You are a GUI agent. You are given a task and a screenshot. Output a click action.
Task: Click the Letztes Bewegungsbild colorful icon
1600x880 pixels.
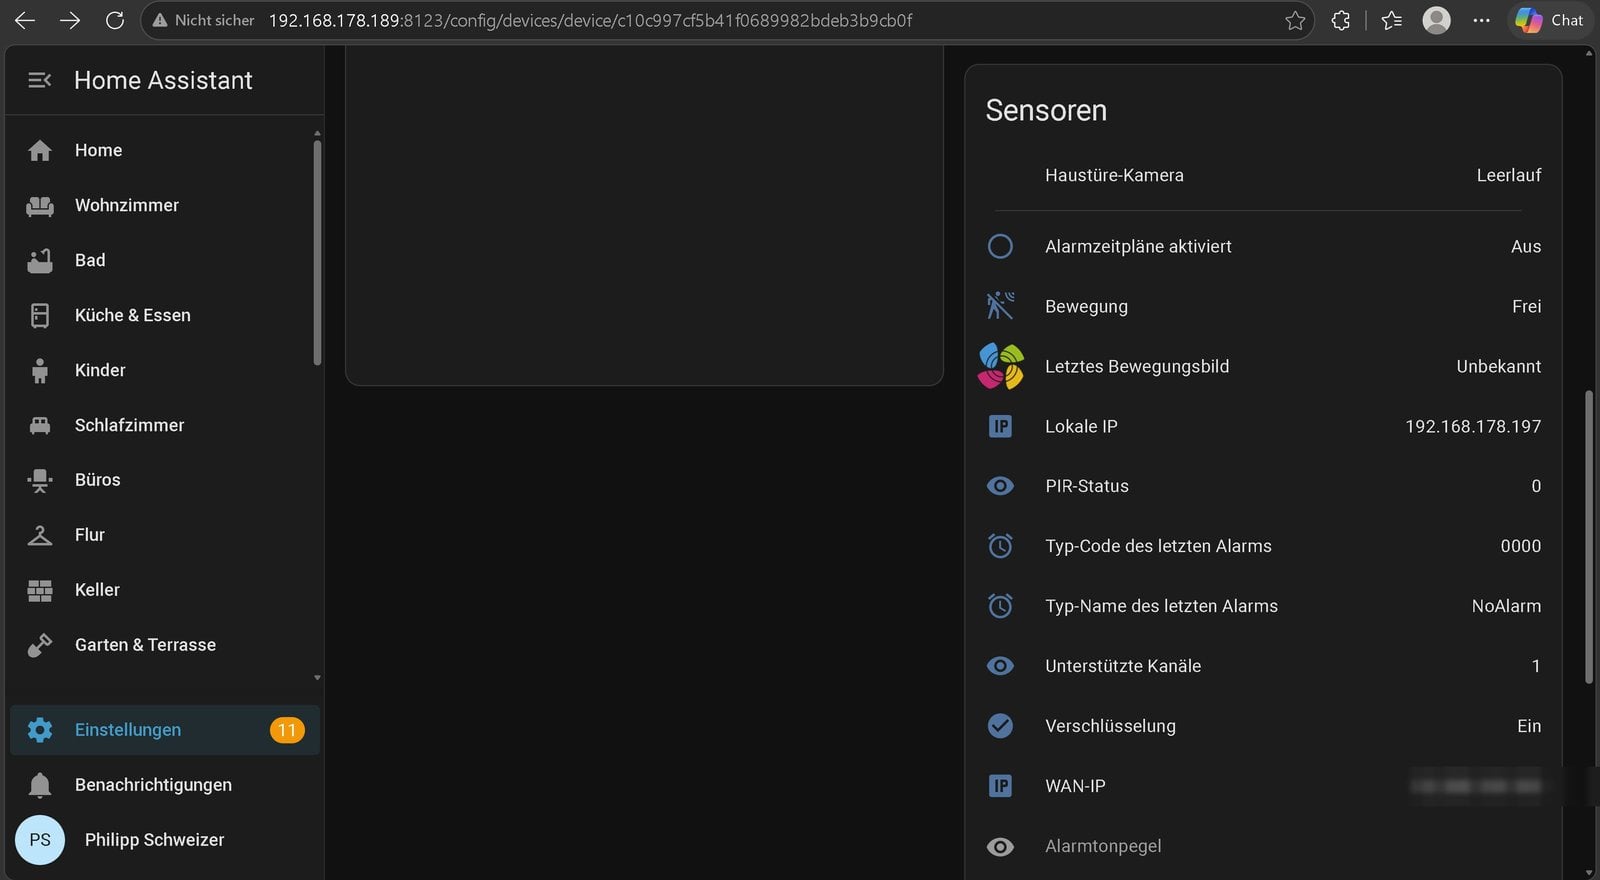1000,366
